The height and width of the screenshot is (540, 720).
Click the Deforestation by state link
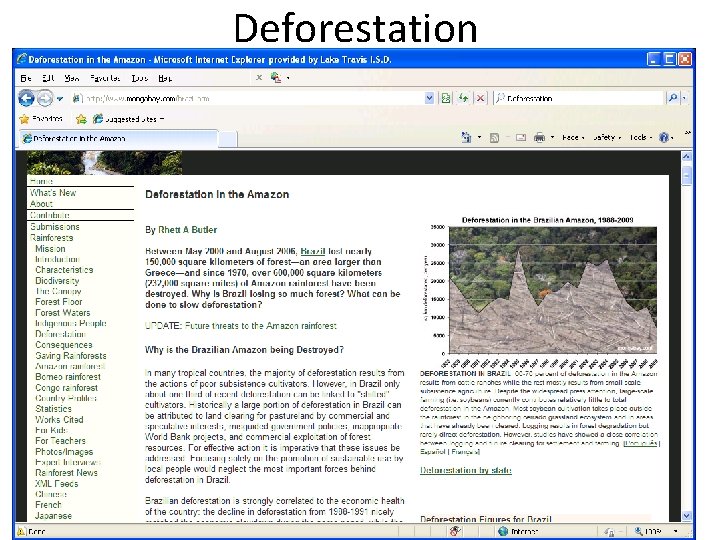(466, 470)
